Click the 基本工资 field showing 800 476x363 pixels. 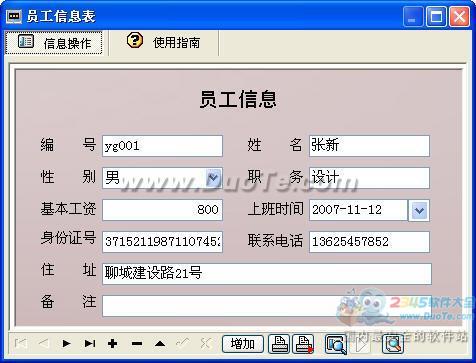point(162,210)
